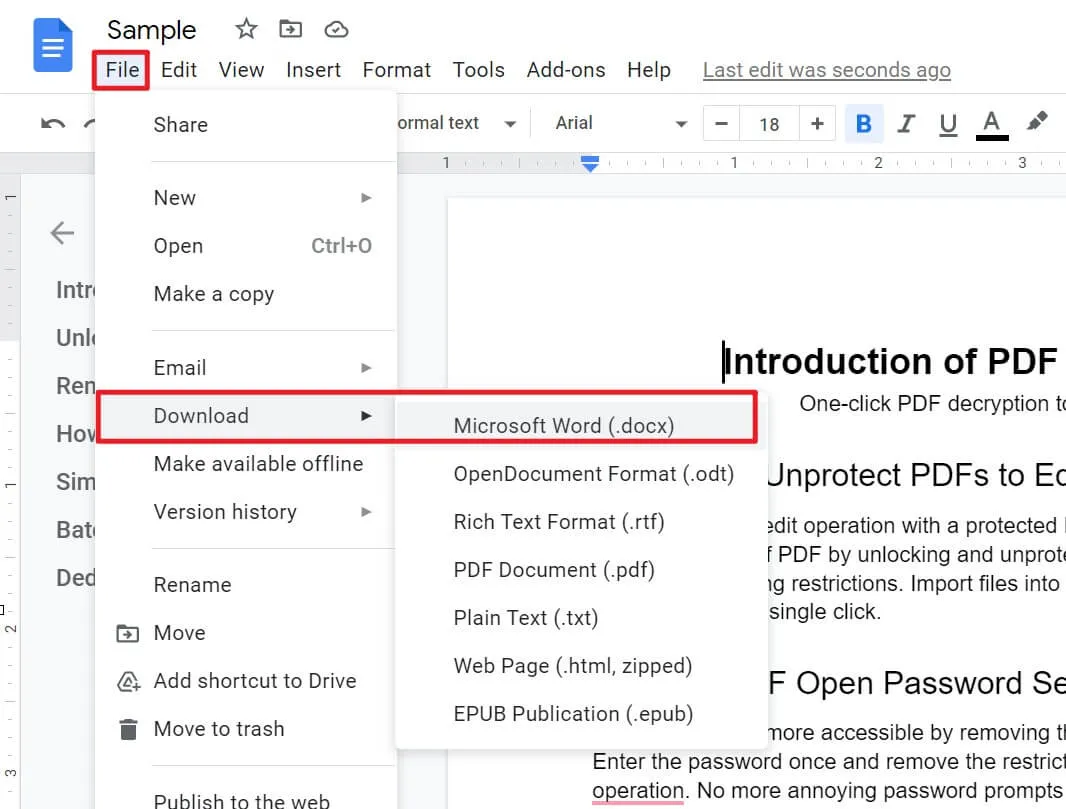Click the Last edit was seconds ago link
The height and width of the screenshot is (809, 1066).
click(x=826, y=70)
